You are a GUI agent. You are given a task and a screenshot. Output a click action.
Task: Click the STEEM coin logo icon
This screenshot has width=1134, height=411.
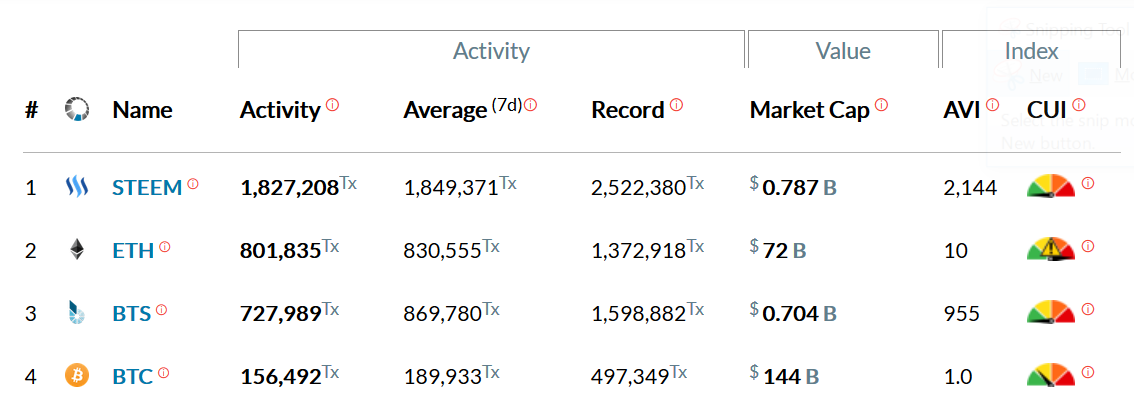[77, 188]
